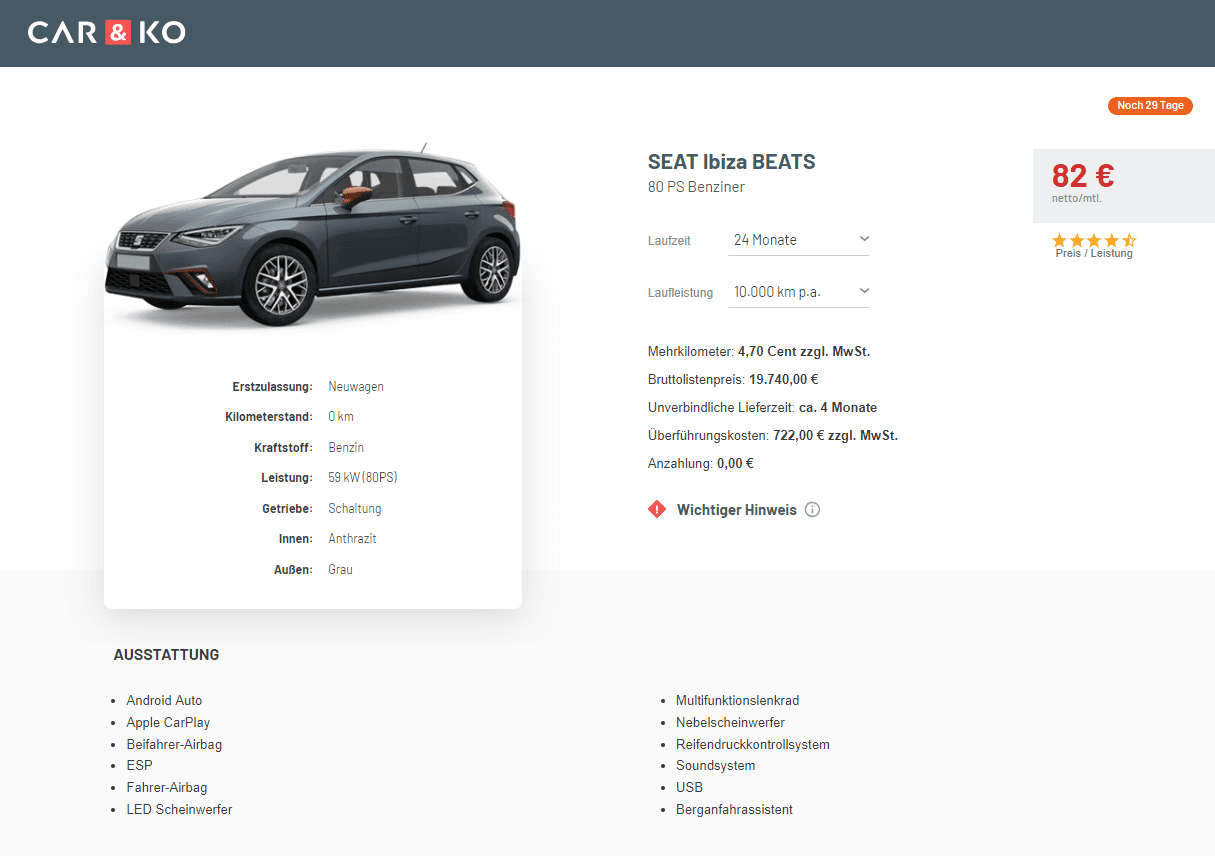Click the star rating icons

click(1094, 240)
